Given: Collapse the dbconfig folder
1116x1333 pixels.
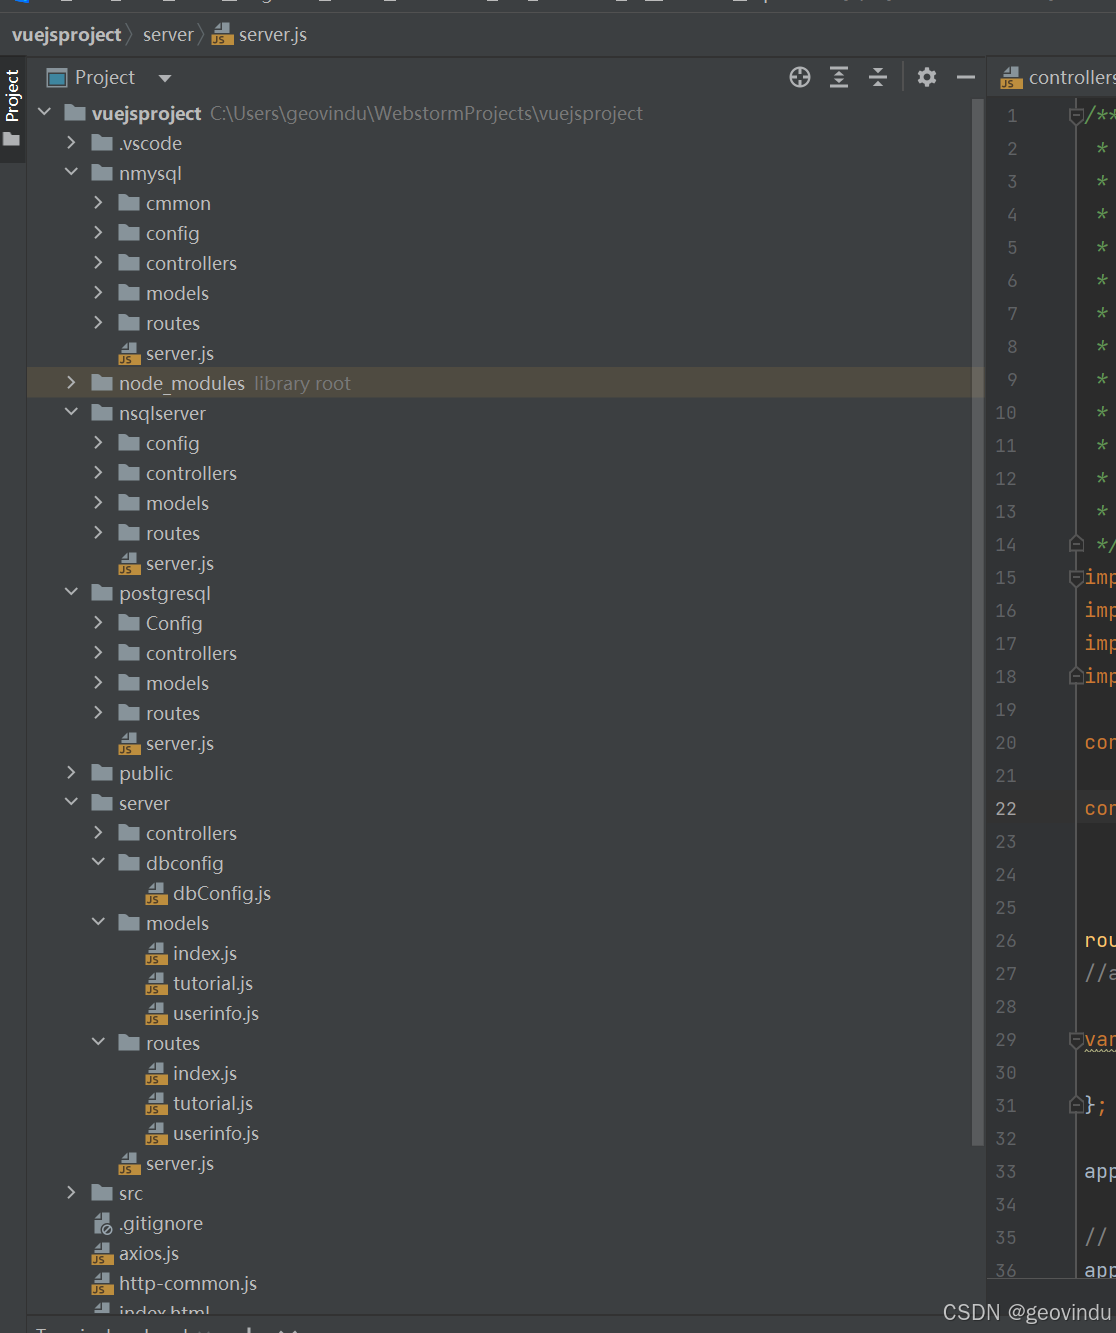Looking at the screenshot, I should [x=98, y=862].
